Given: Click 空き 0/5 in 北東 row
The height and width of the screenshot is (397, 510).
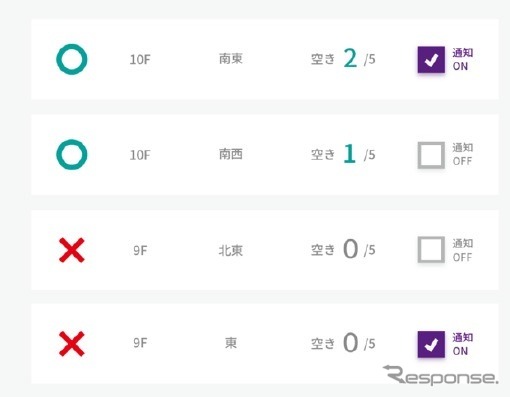Looking at the screenshot, I should 343,249.
